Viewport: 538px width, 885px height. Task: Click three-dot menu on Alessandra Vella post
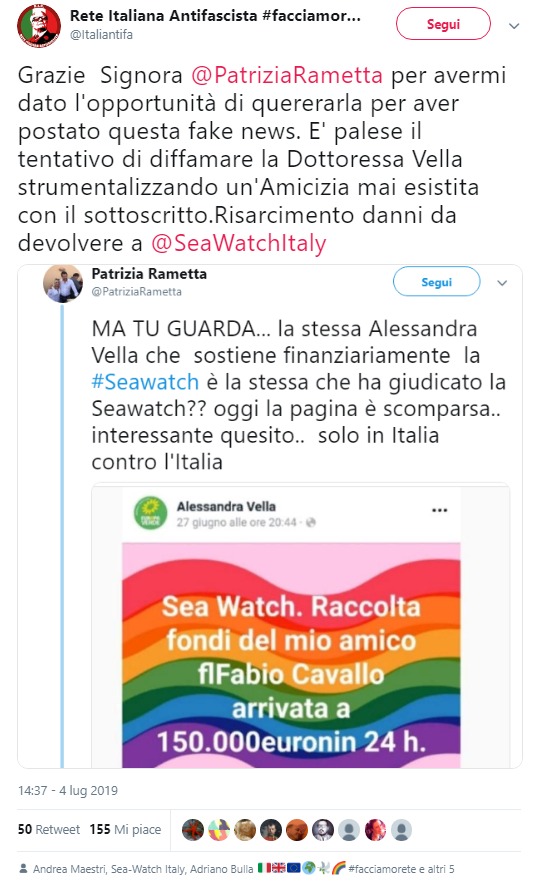click(x=439, y=510)
